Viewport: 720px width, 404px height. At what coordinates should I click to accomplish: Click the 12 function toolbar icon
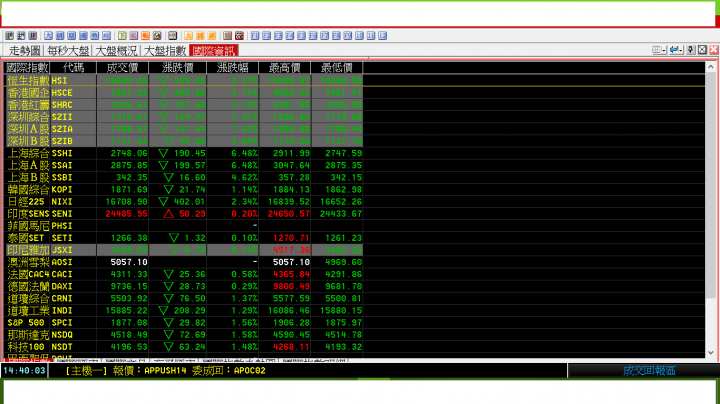click(382, 36)
